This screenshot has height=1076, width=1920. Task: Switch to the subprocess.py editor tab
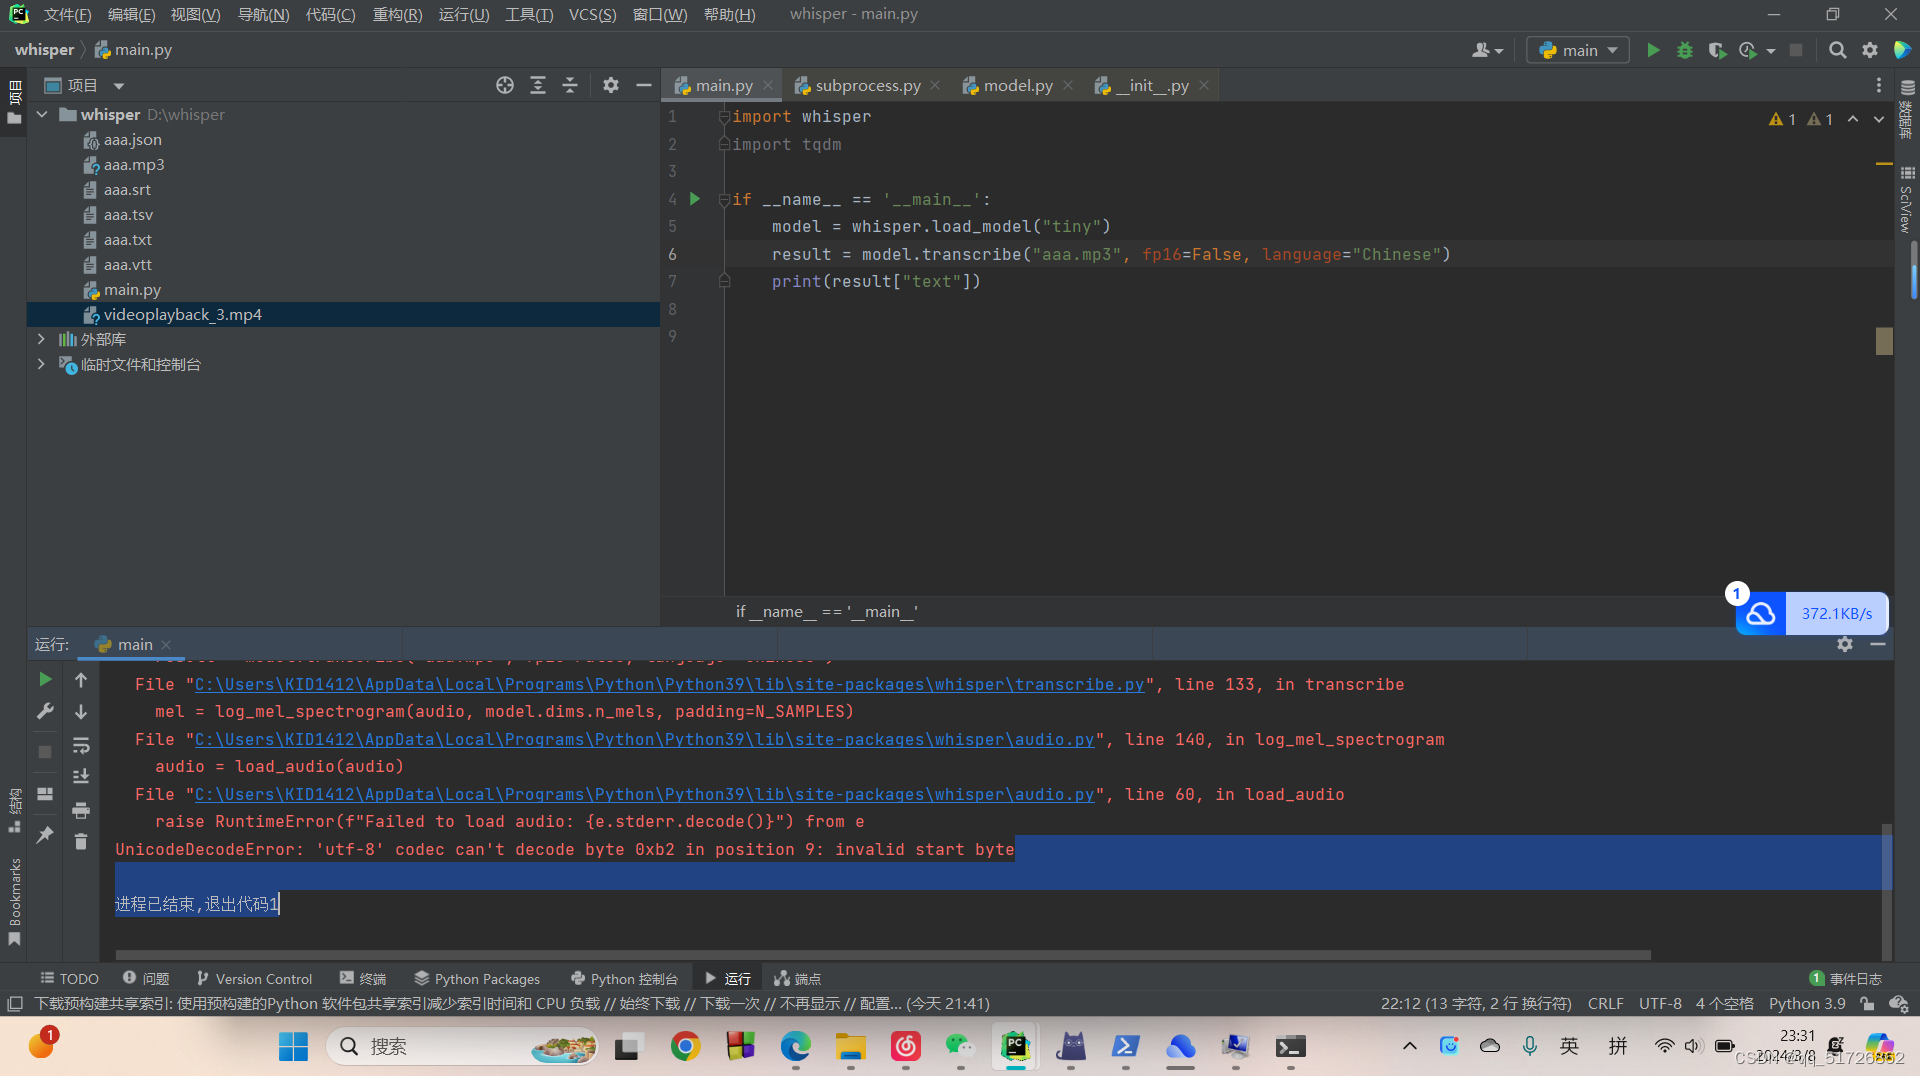[x=866, y=85]
